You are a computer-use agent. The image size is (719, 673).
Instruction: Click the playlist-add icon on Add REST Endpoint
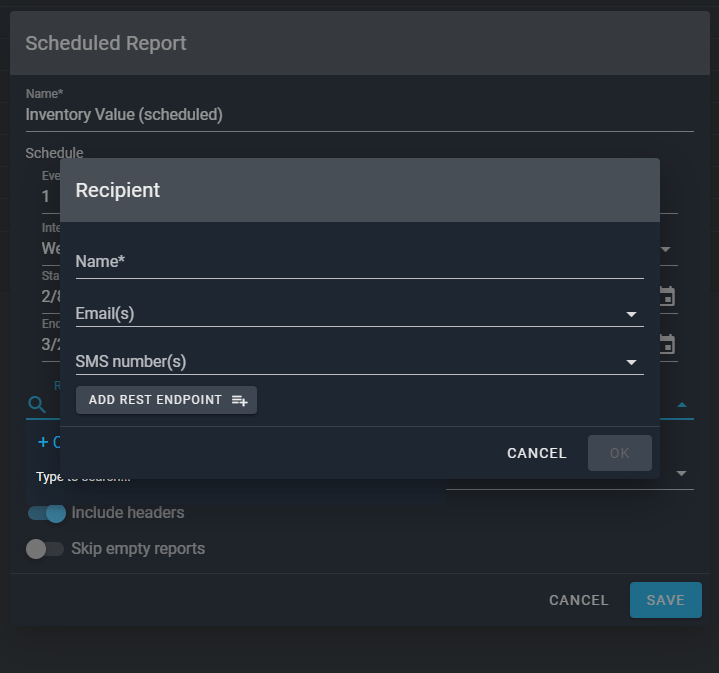[240, 400]
